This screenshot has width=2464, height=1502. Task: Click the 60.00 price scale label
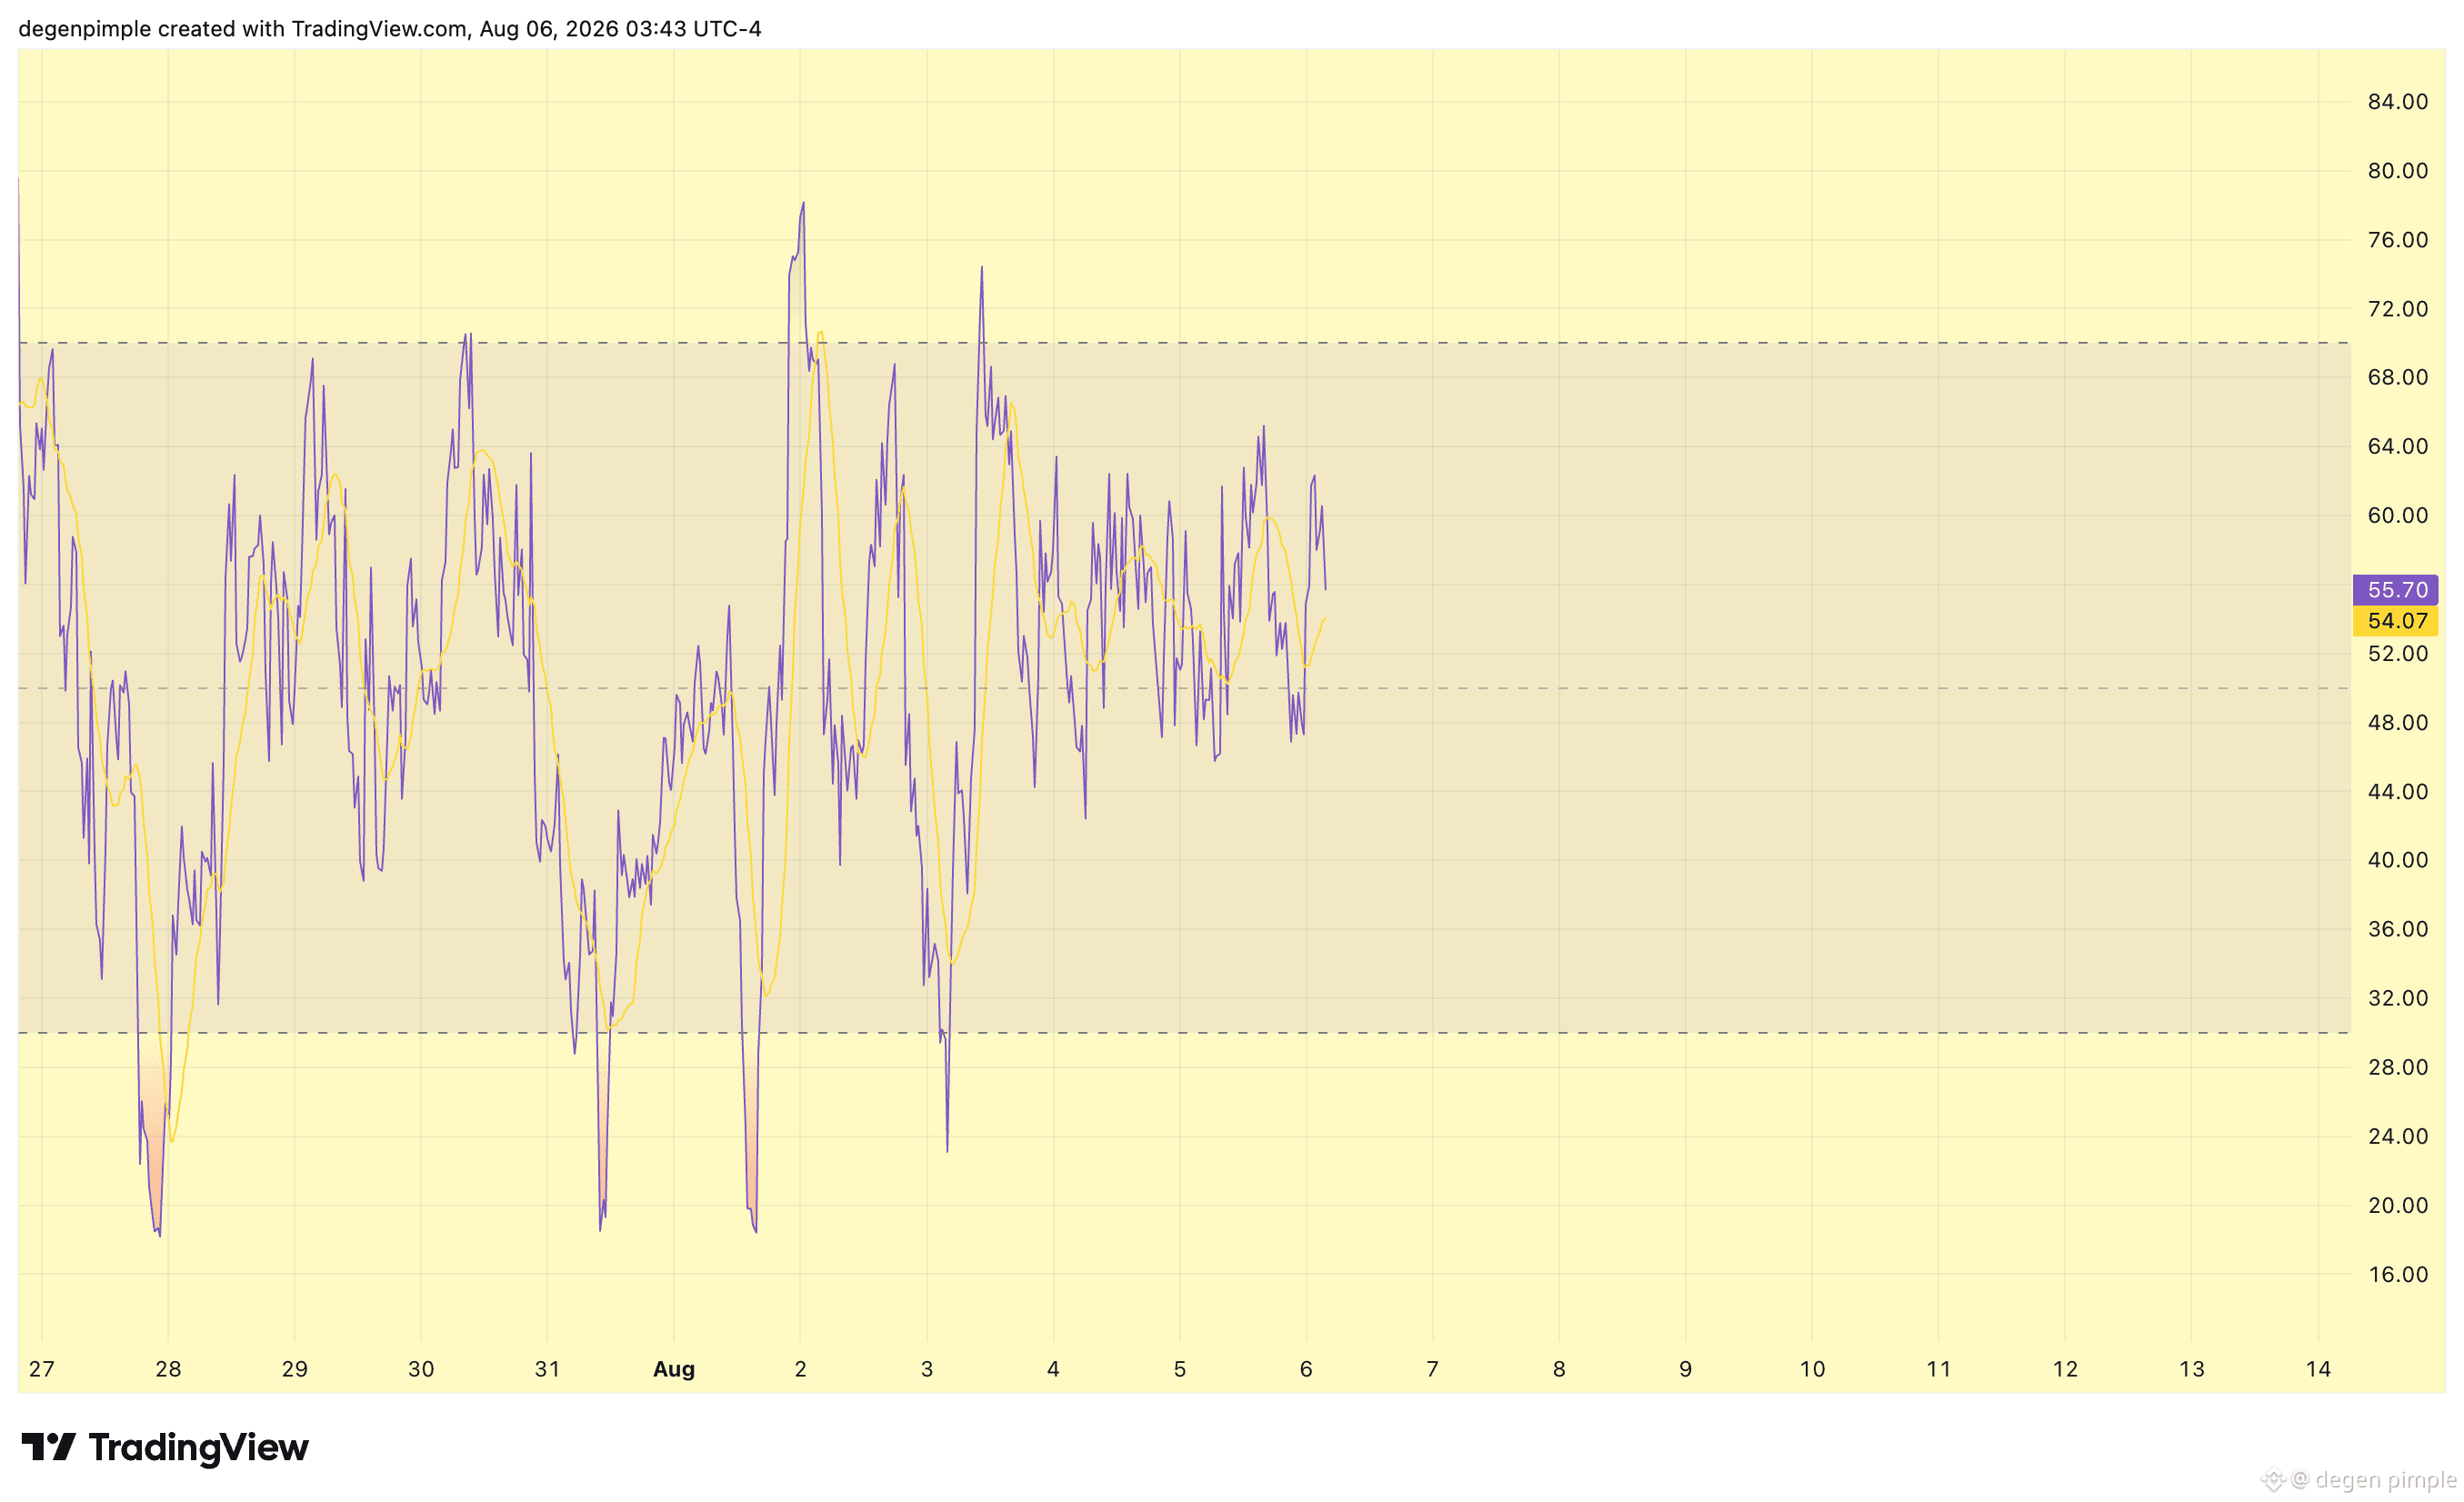pyautogui.click(x=2398, y=515)
